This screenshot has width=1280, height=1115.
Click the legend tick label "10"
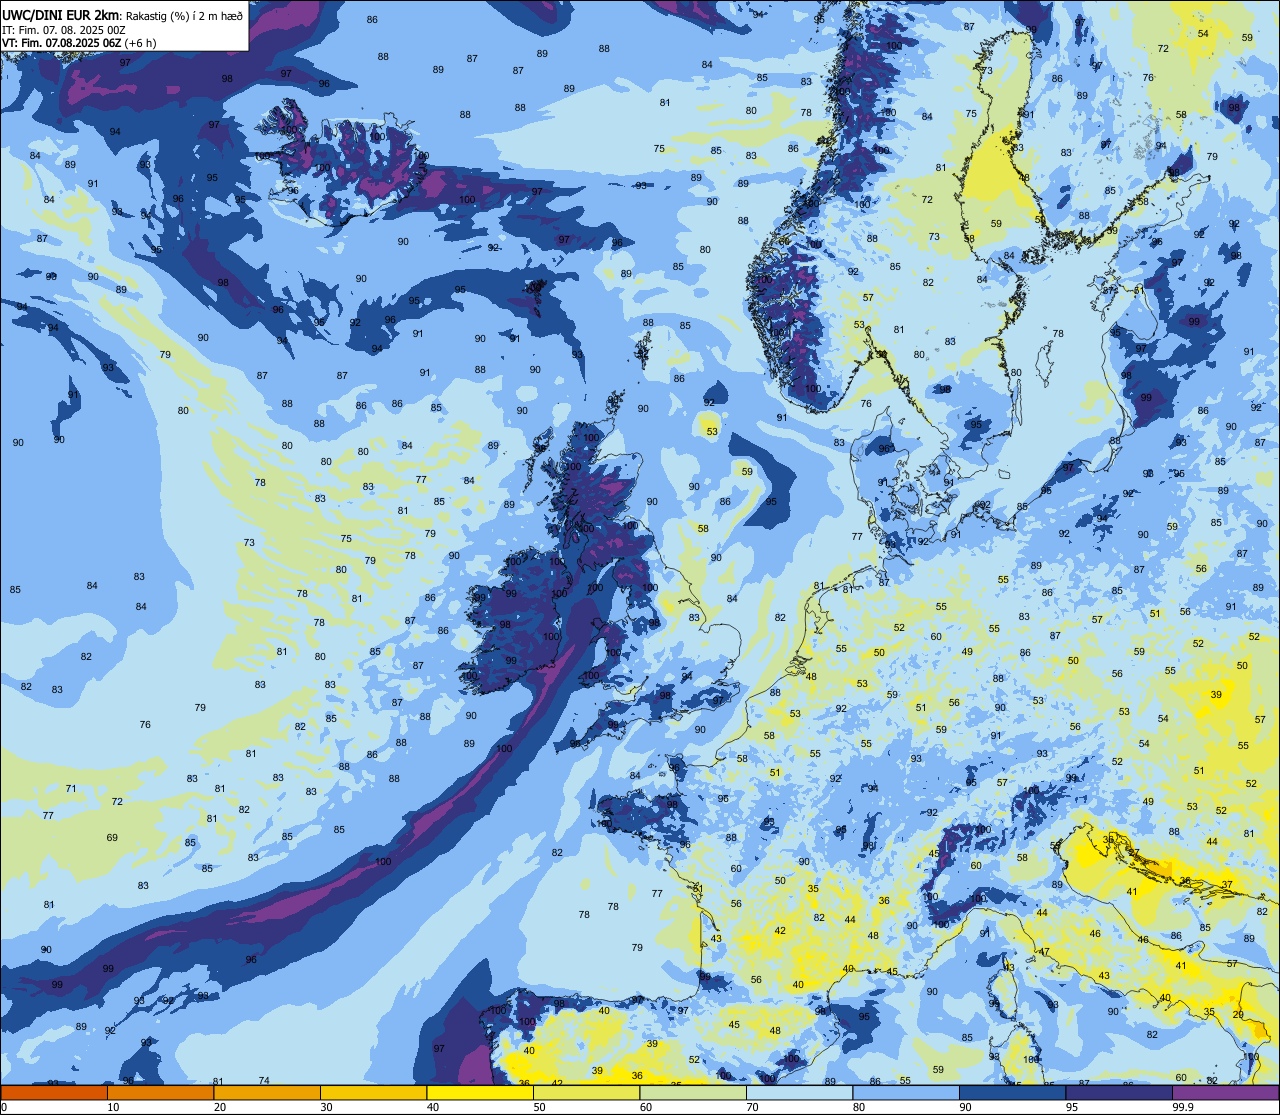(113, 1107)
